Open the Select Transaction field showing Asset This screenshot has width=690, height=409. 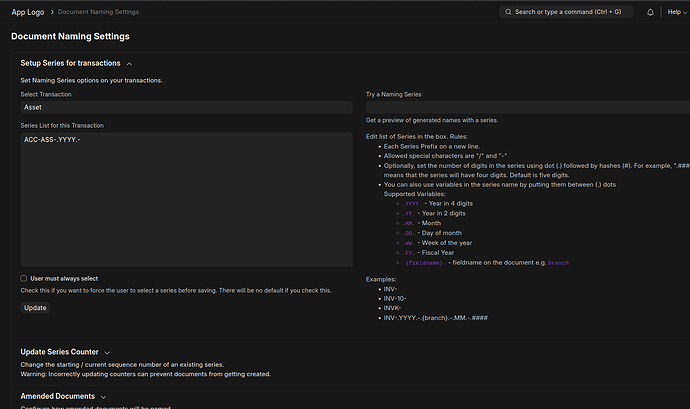tap(187, 107)
